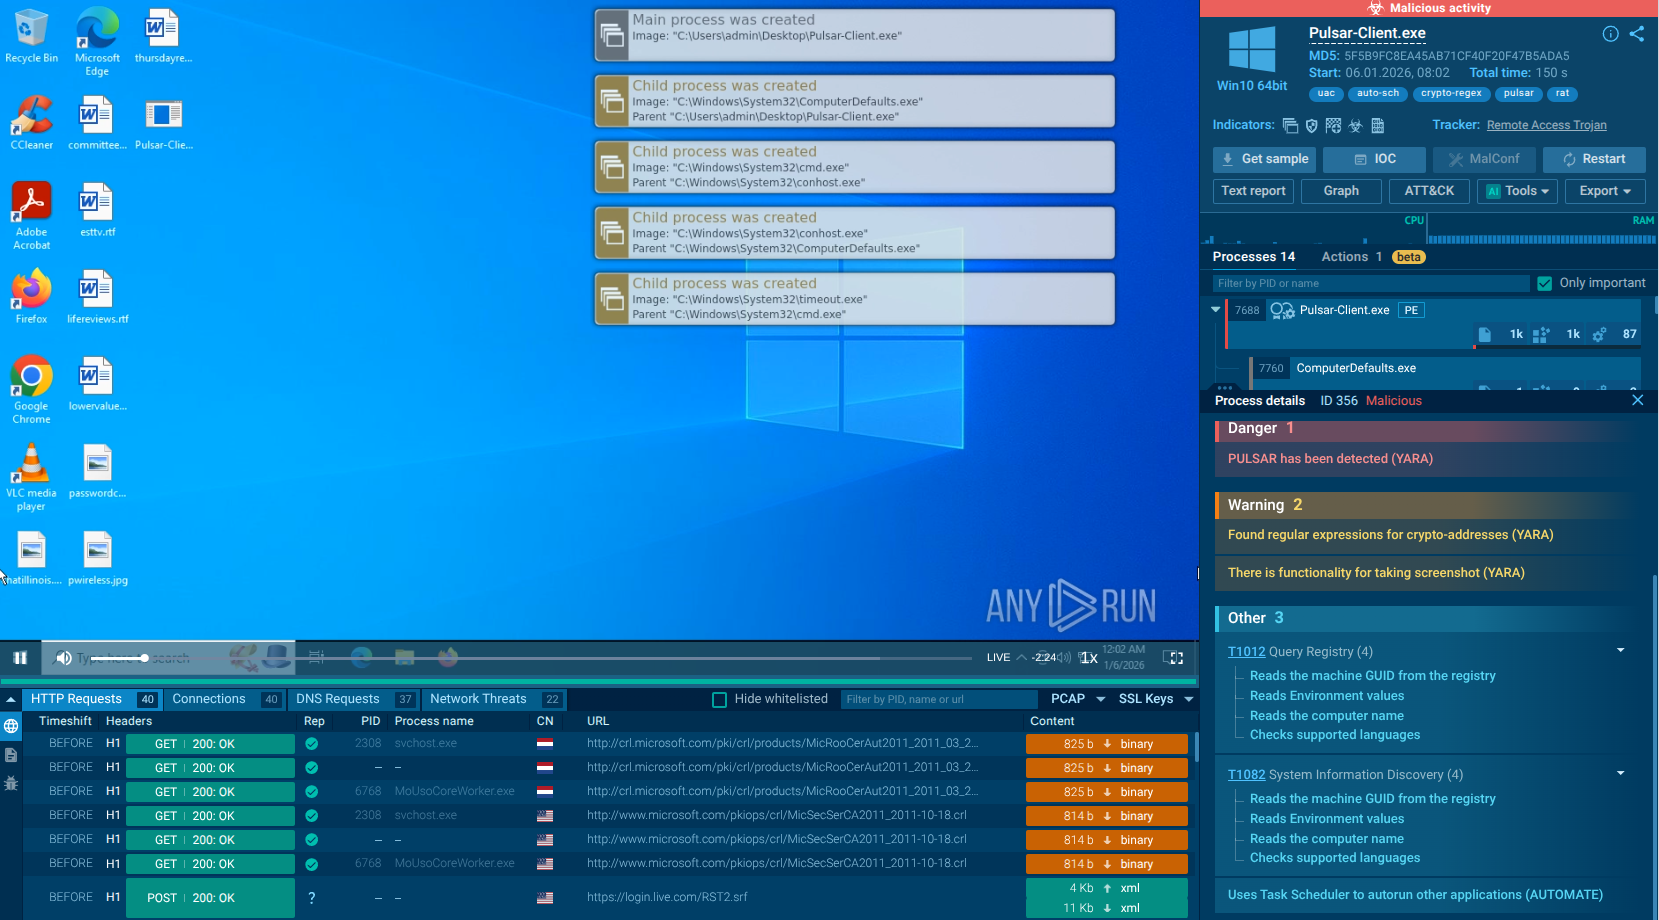Open the share analysis icon at top right
The height and width of the screenshot is (920, 1659).
(1638, 33)
